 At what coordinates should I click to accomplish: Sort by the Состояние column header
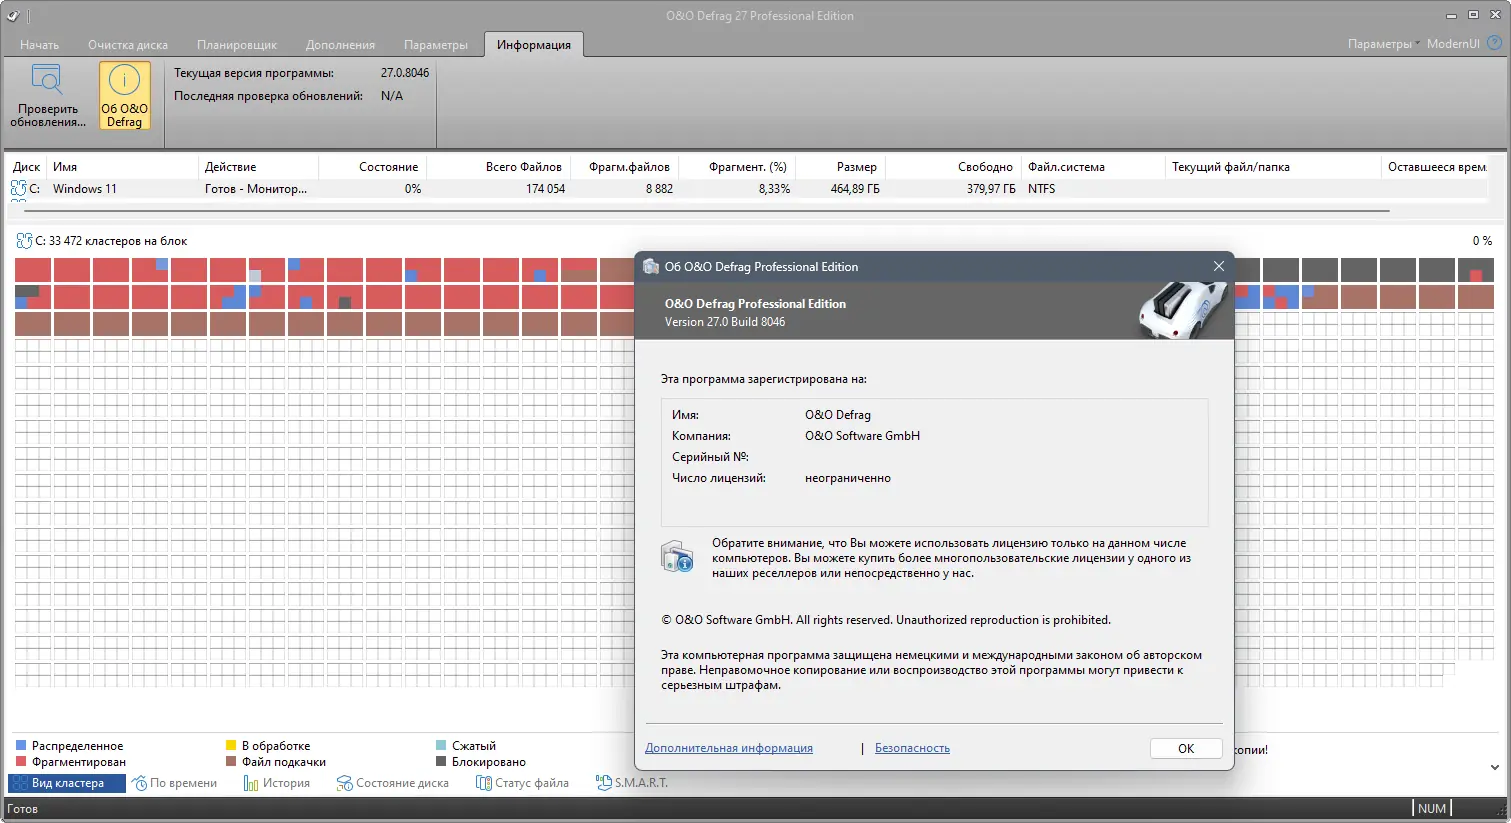tap(372, 167)
